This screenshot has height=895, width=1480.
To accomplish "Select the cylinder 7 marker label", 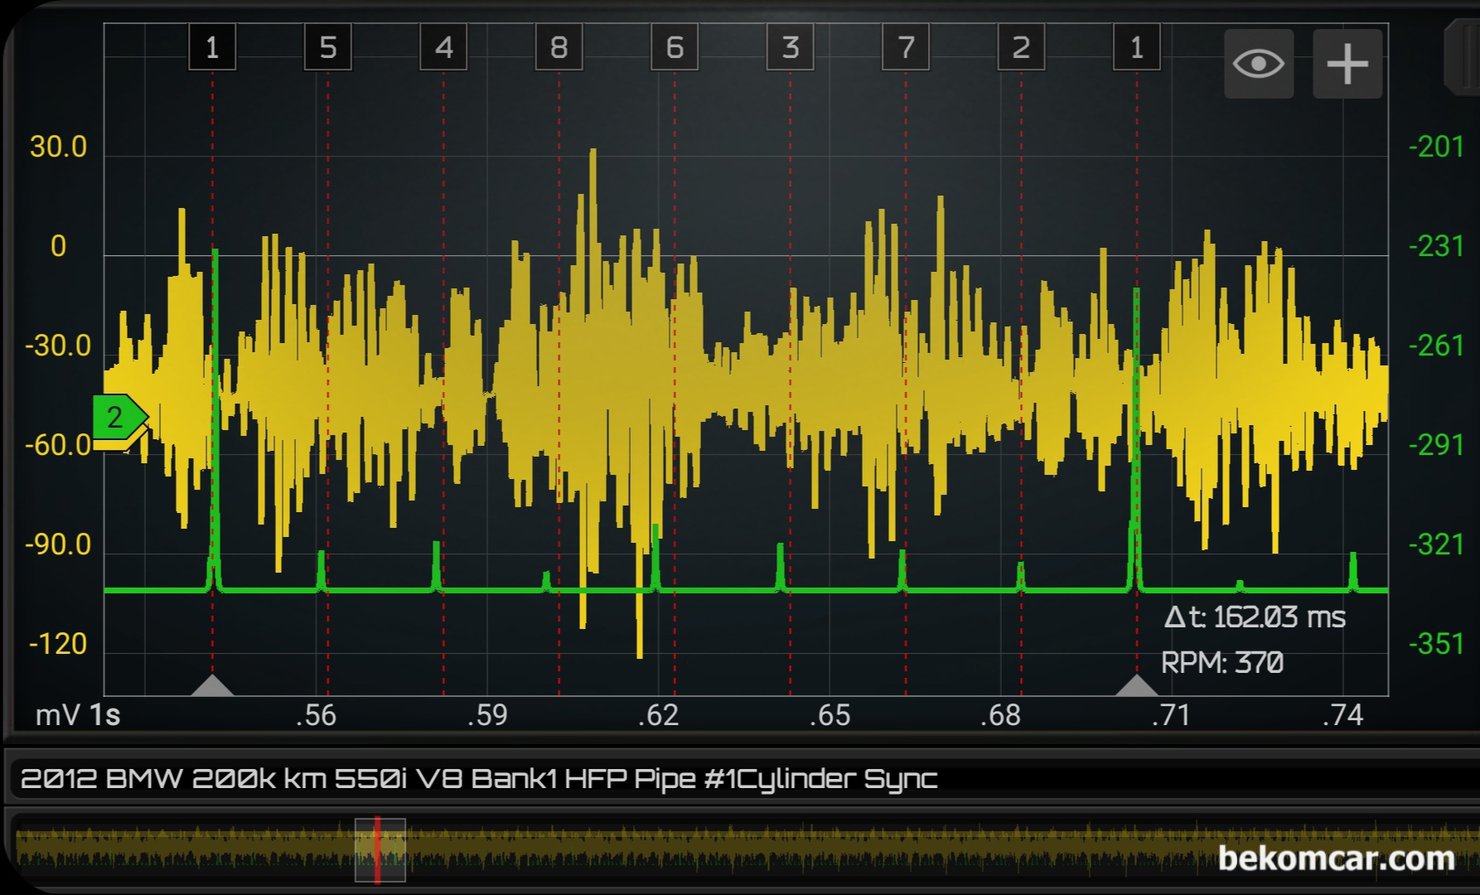I will click(905, 48).
